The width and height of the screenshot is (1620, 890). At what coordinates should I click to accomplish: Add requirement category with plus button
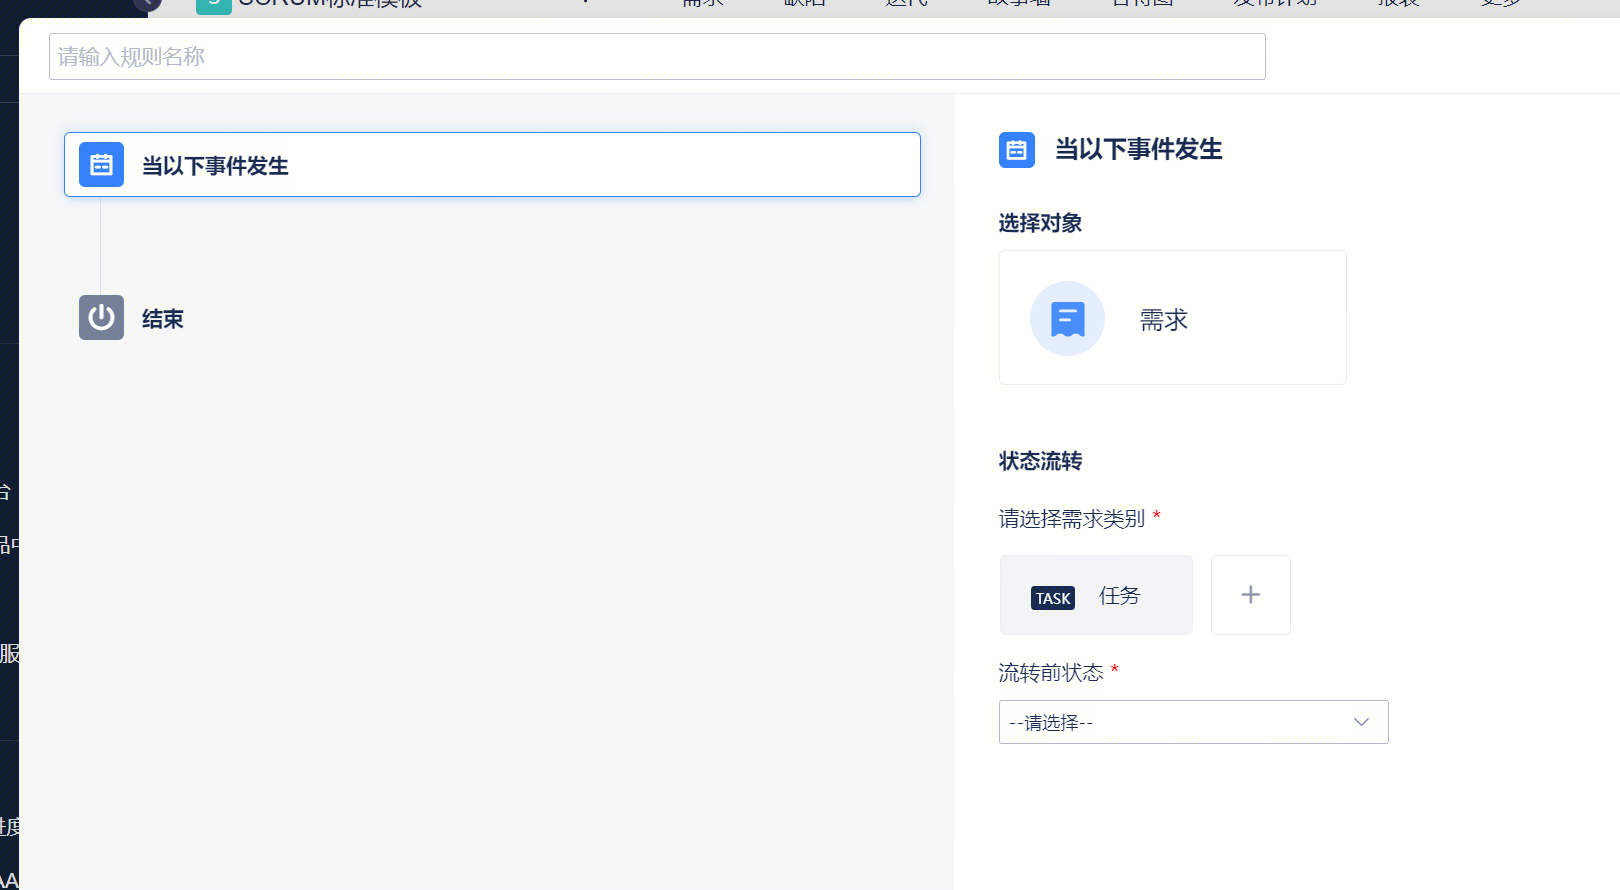coord(1251,595)
